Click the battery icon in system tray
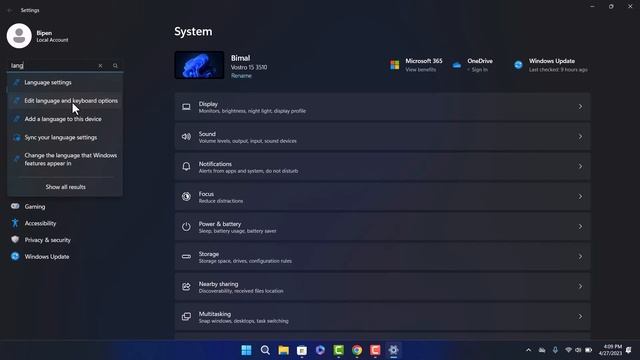The height and width of the screenshot is (360, 640). tap(589, 350)
